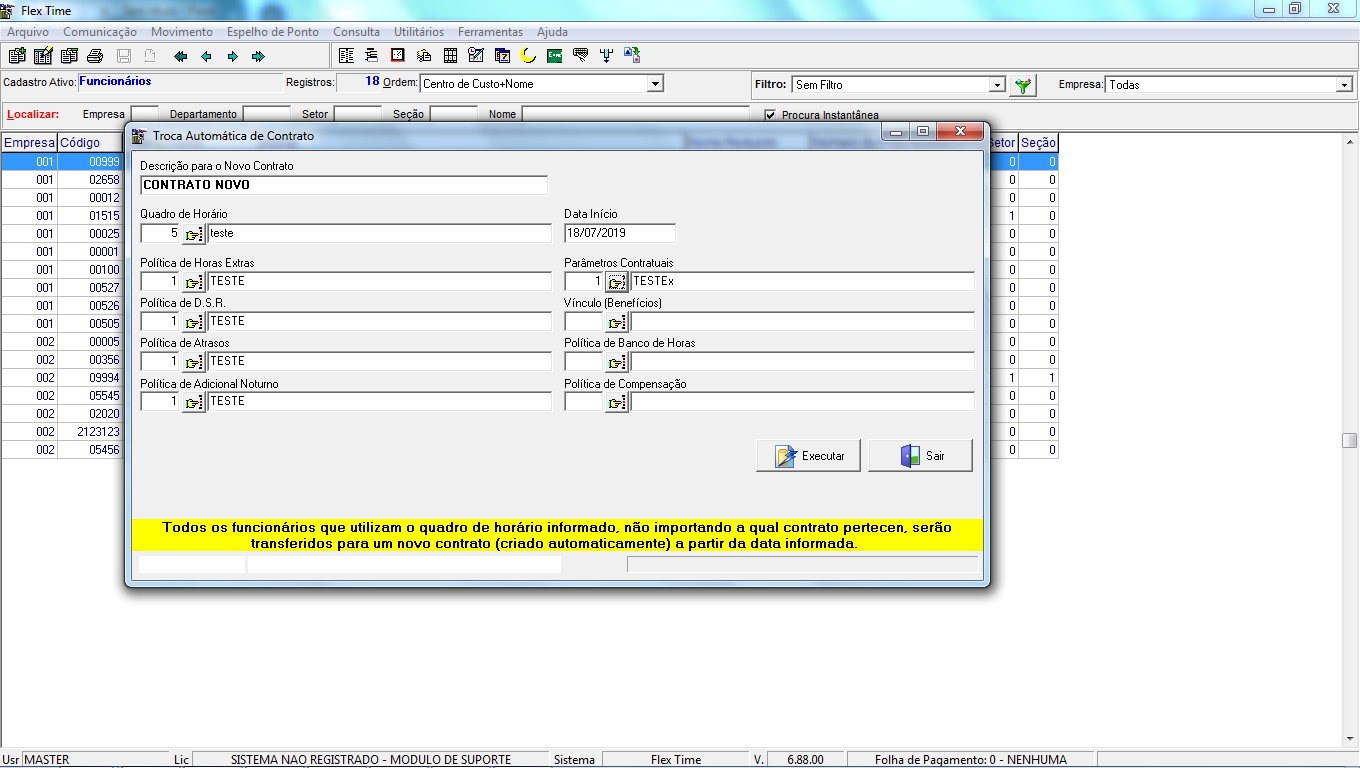Open the Espelho de Ponto menu
This screenshot has height=768, width=1360.
pos(273,32)
